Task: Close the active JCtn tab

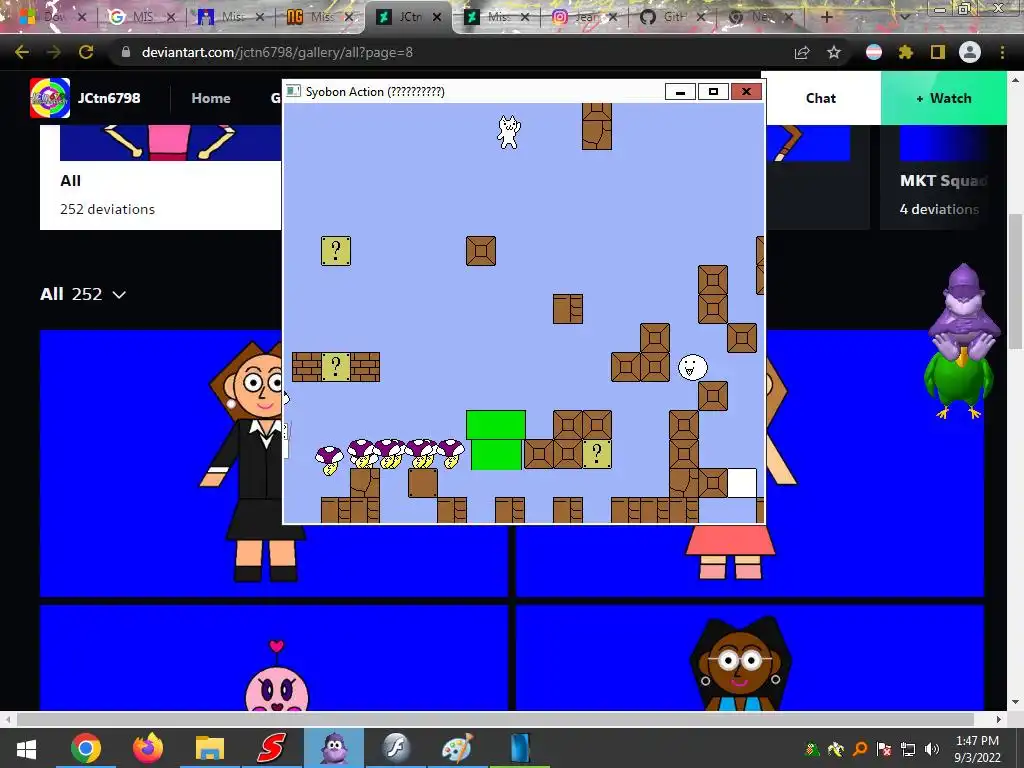Action: coord(437,17)
